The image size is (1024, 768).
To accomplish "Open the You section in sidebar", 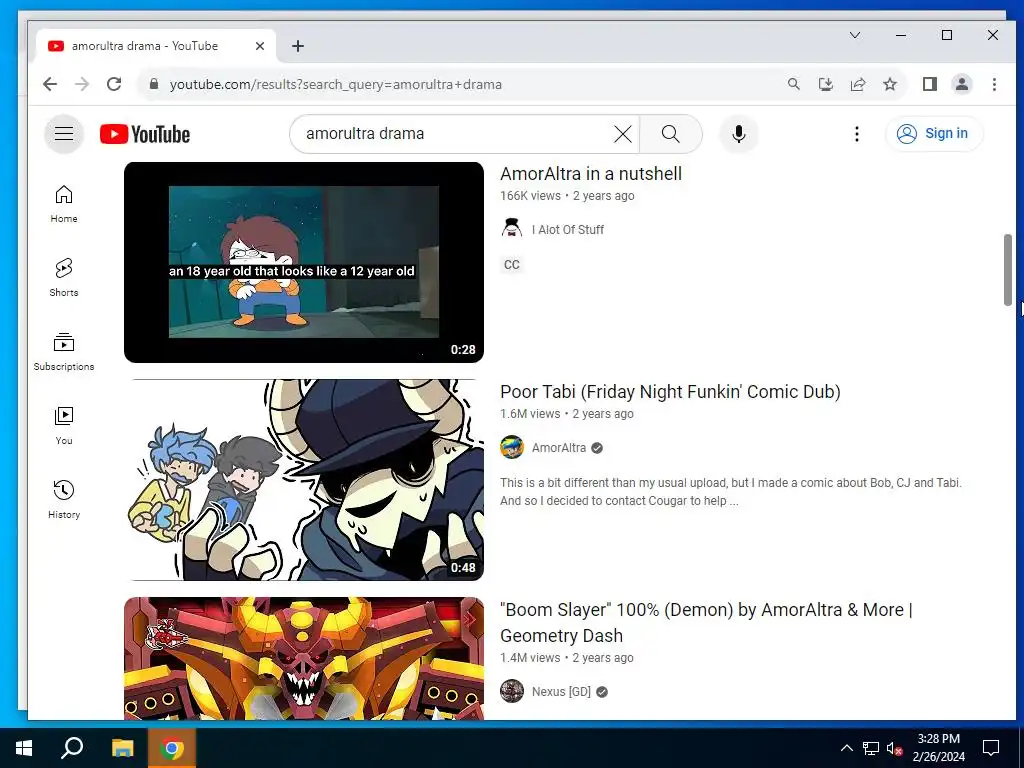I will point(64,426).
